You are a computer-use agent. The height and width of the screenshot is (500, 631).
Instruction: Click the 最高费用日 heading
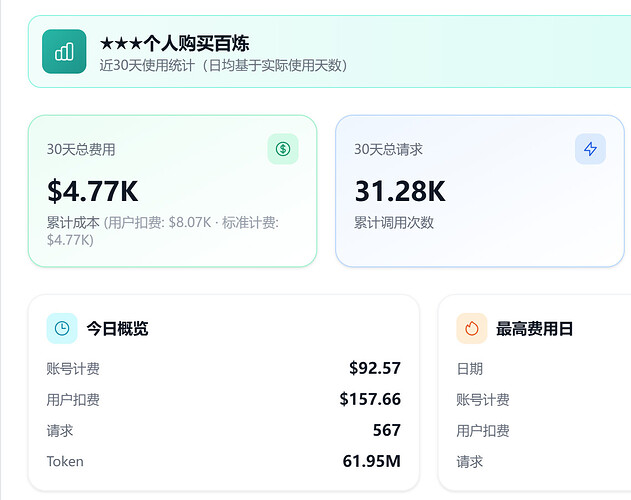pyautogui.click(x=534, y=329)
